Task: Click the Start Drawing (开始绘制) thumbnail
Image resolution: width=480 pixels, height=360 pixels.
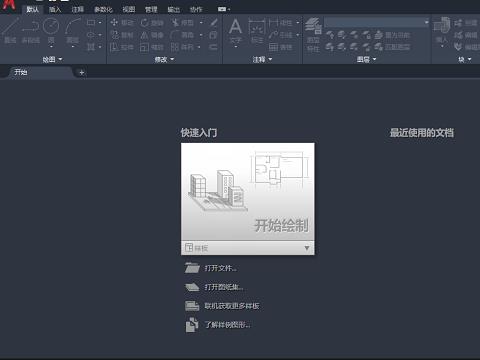Action: click(248, 192)
